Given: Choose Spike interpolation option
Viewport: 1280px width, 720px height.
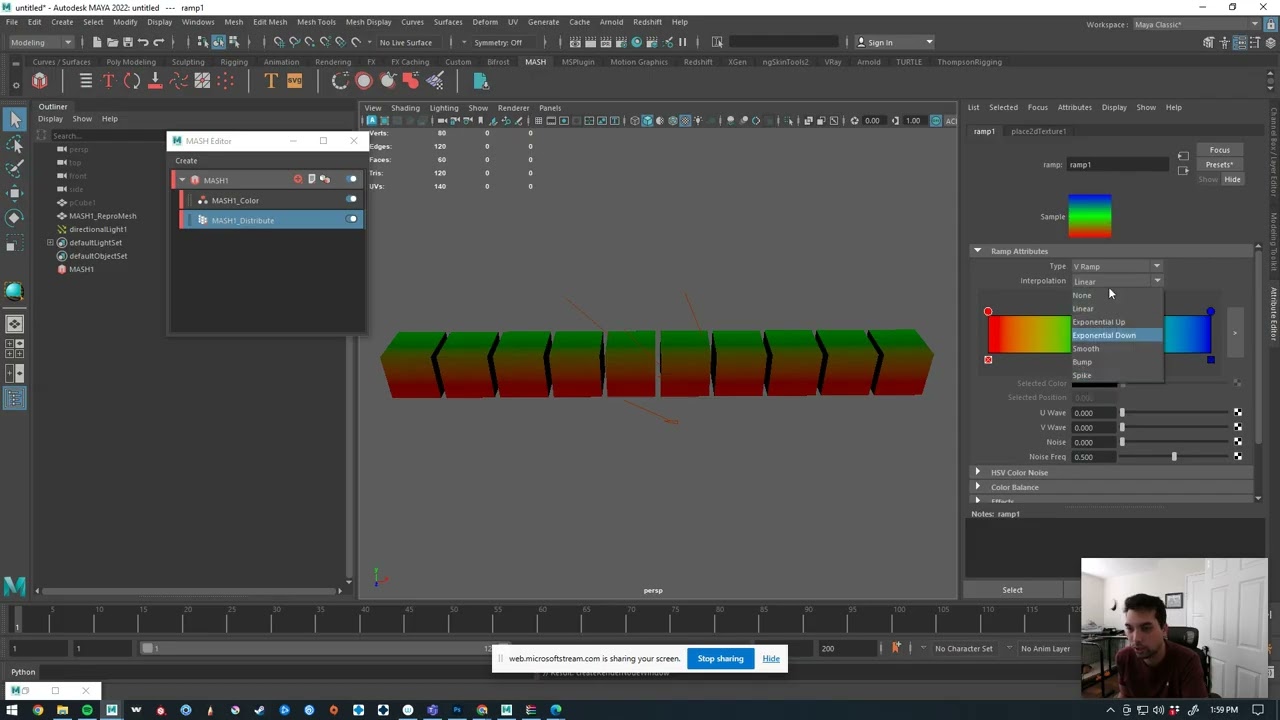Looking at the screenshot, I should coord(1117,375).
